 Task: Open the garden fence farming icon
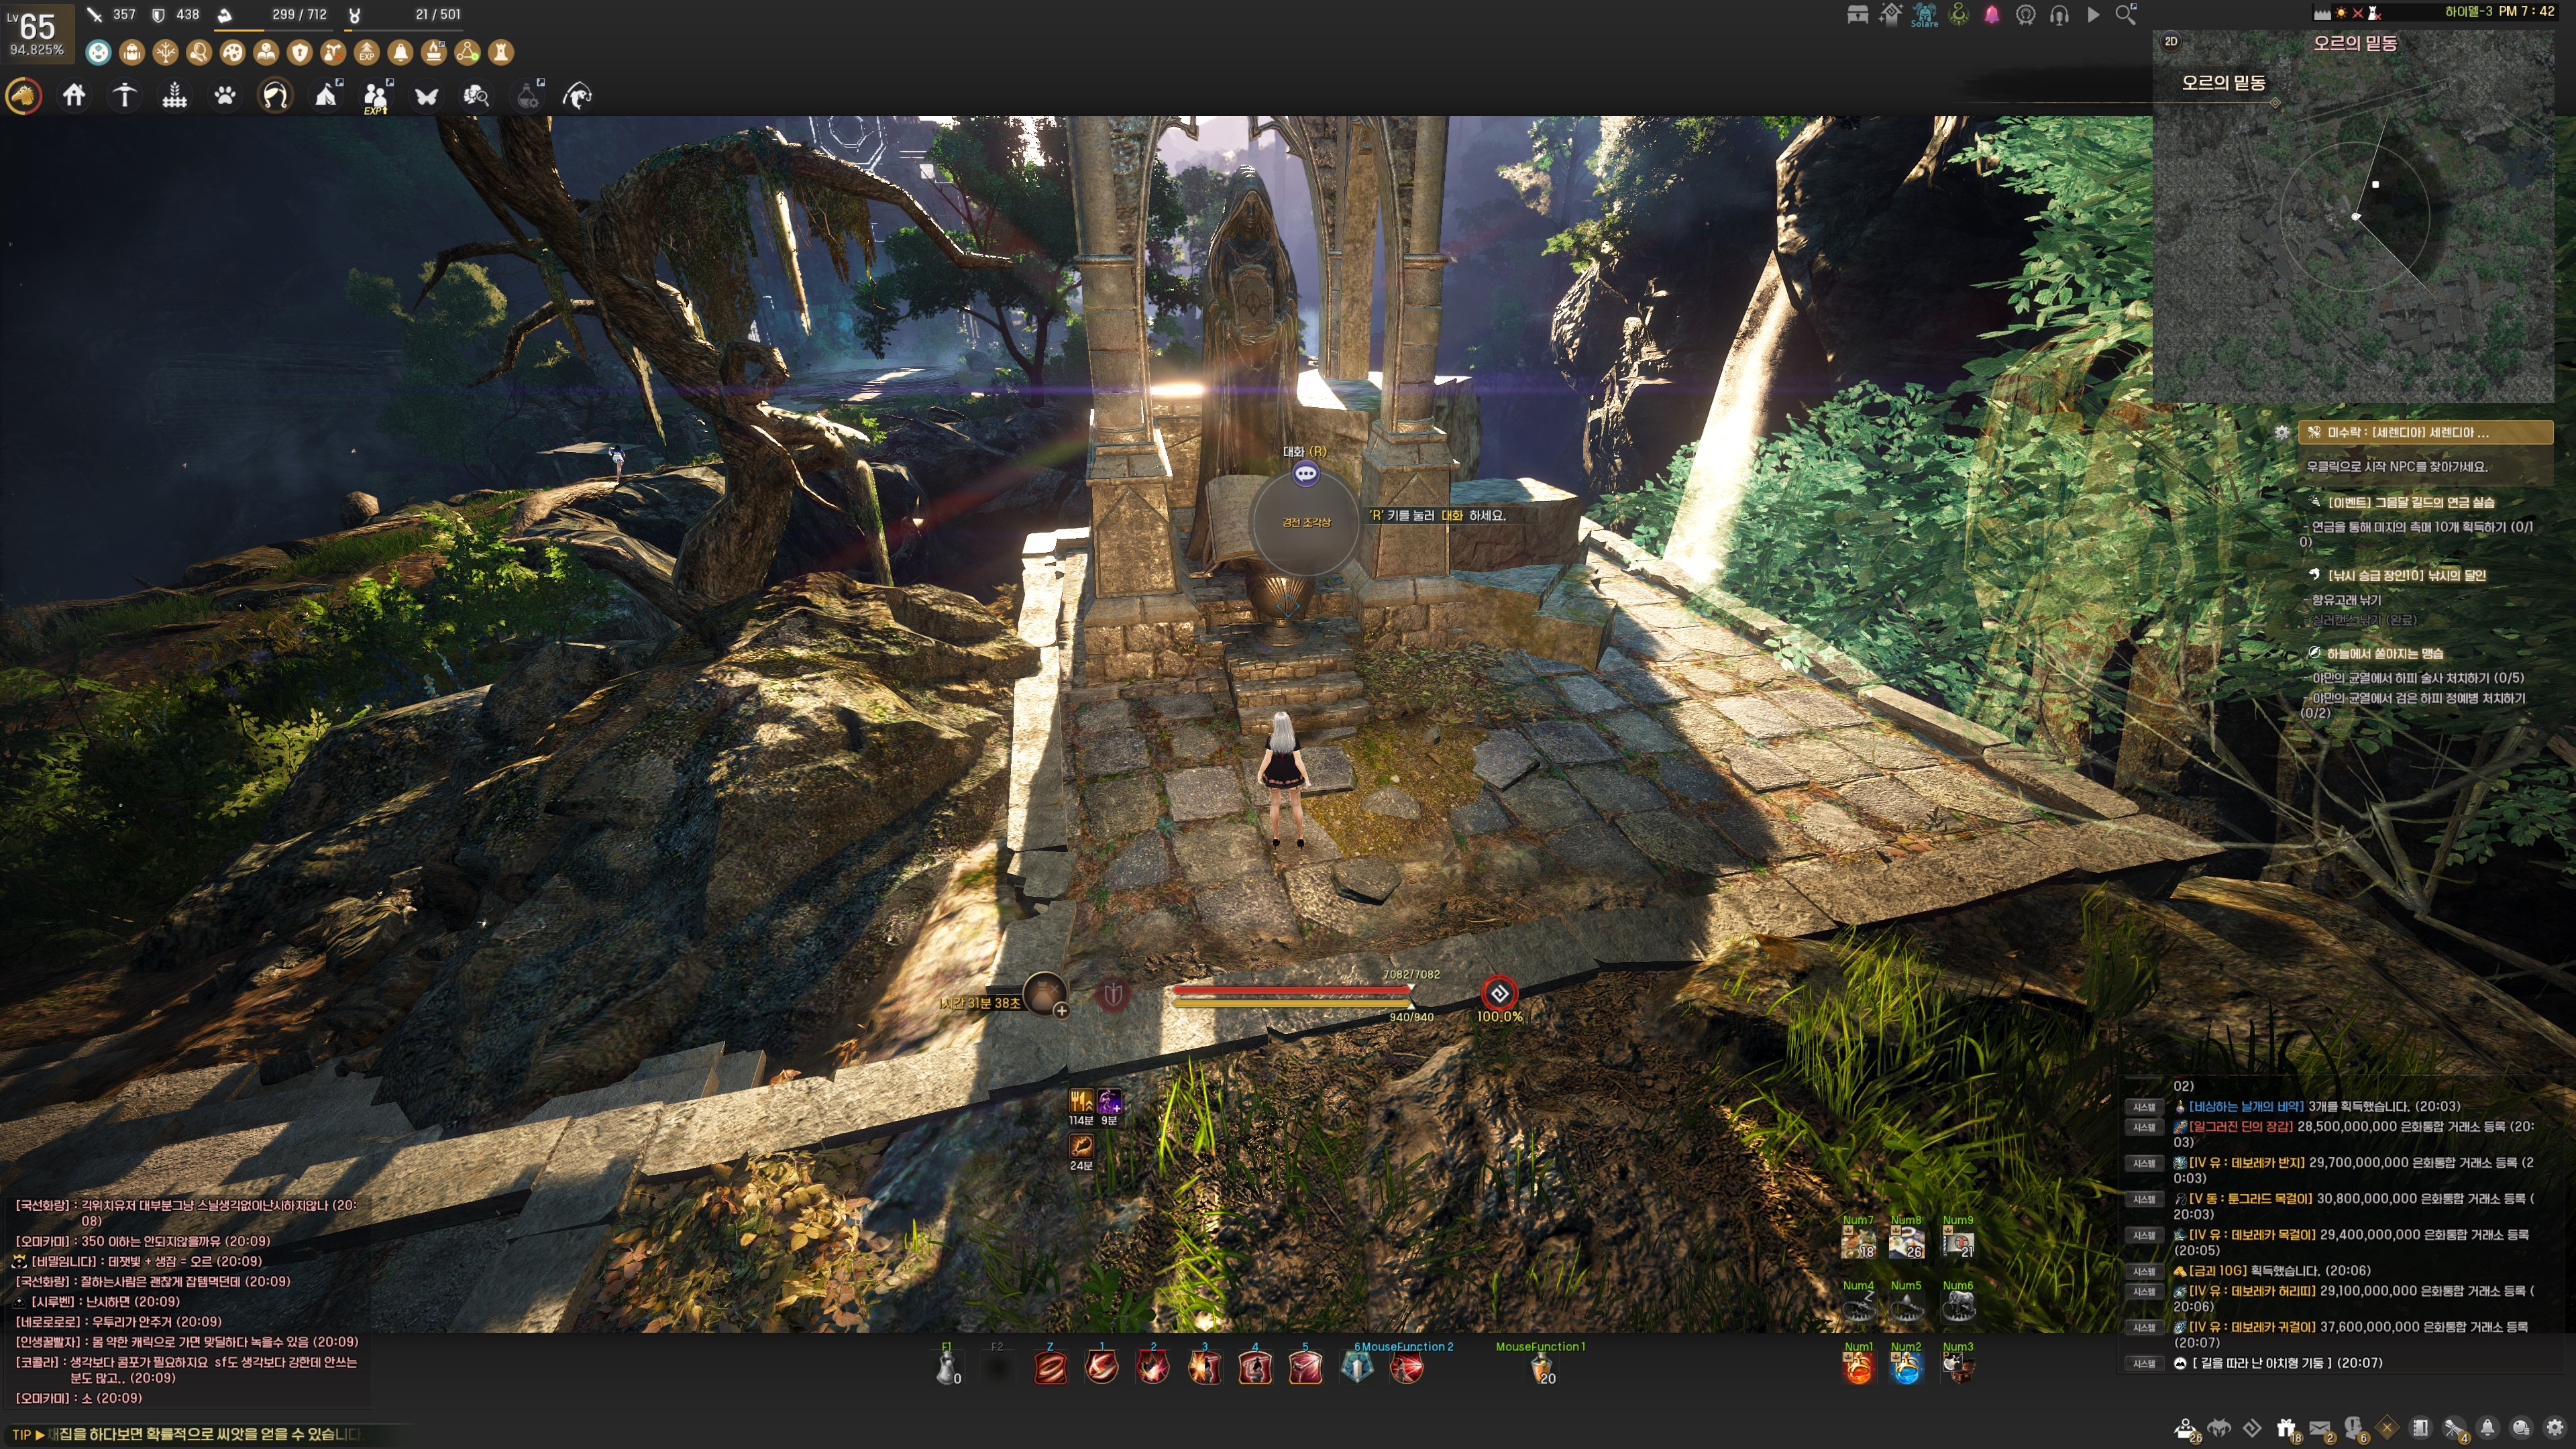pyautogui.click(x=175, y=96)
